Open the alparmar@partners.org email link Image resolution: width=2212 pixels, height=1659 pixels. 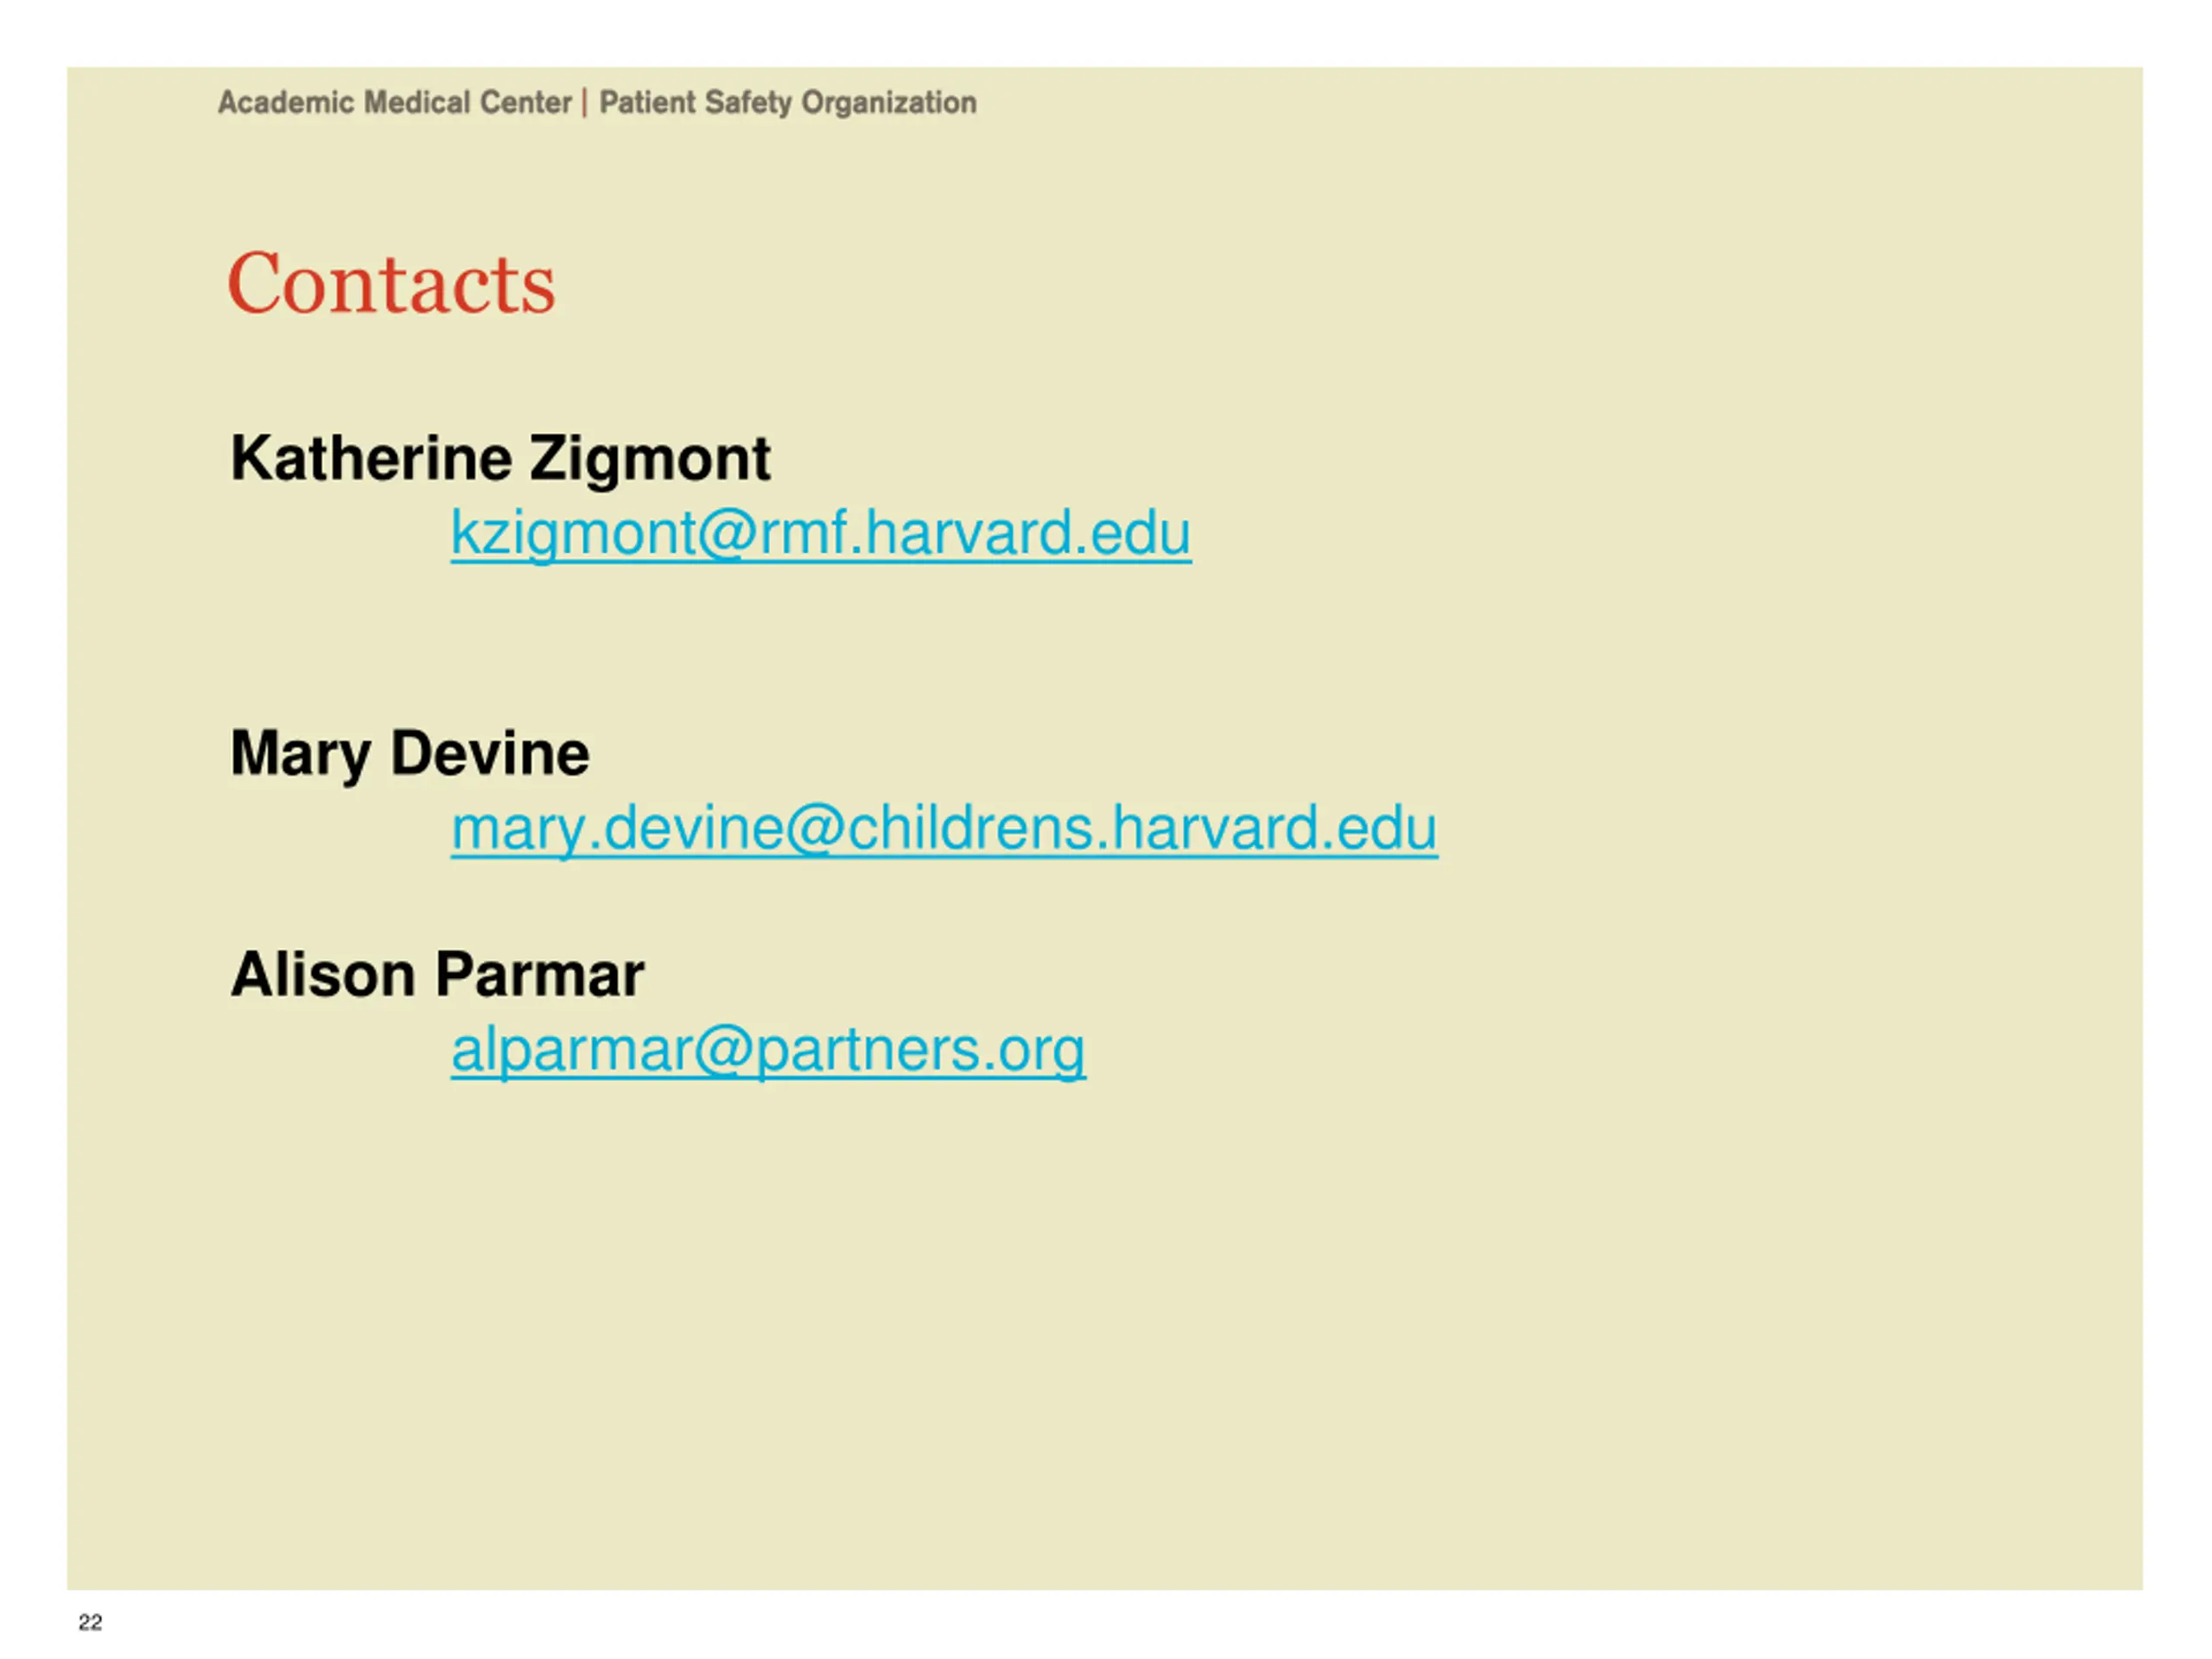point(768,1050)
